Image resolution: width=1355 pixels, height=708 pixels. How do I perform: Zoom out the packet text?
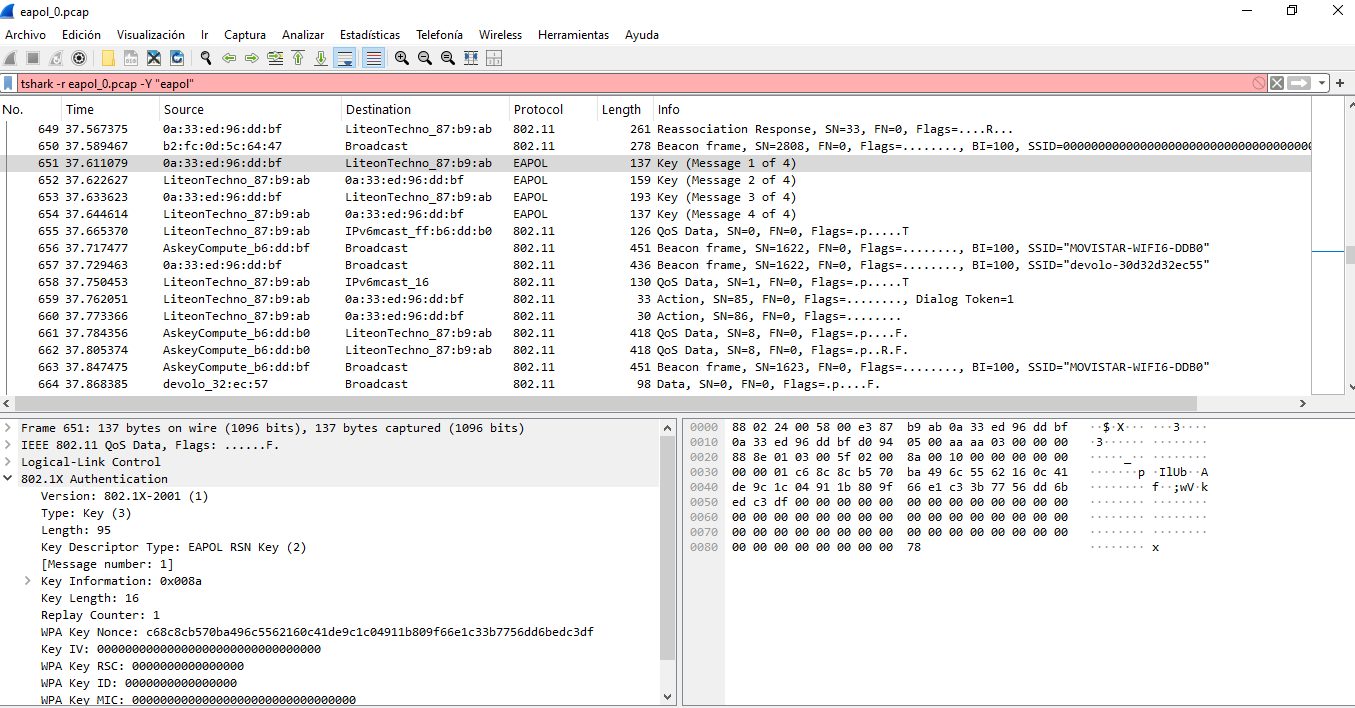point(425,58)
